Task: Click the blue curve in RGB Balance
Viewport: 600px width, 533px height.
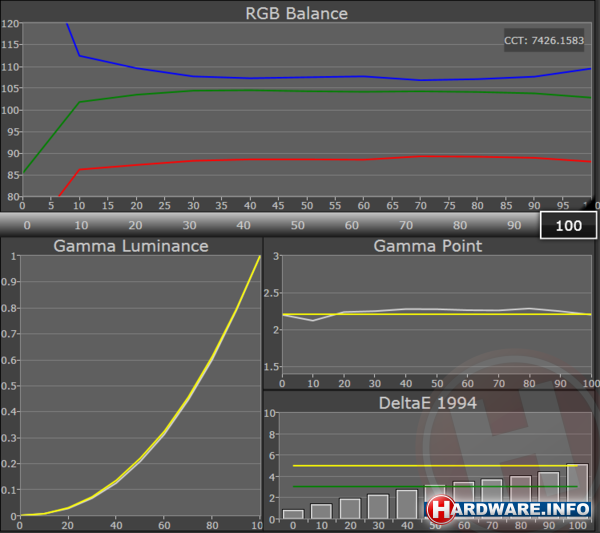Action: click(306, 77)
